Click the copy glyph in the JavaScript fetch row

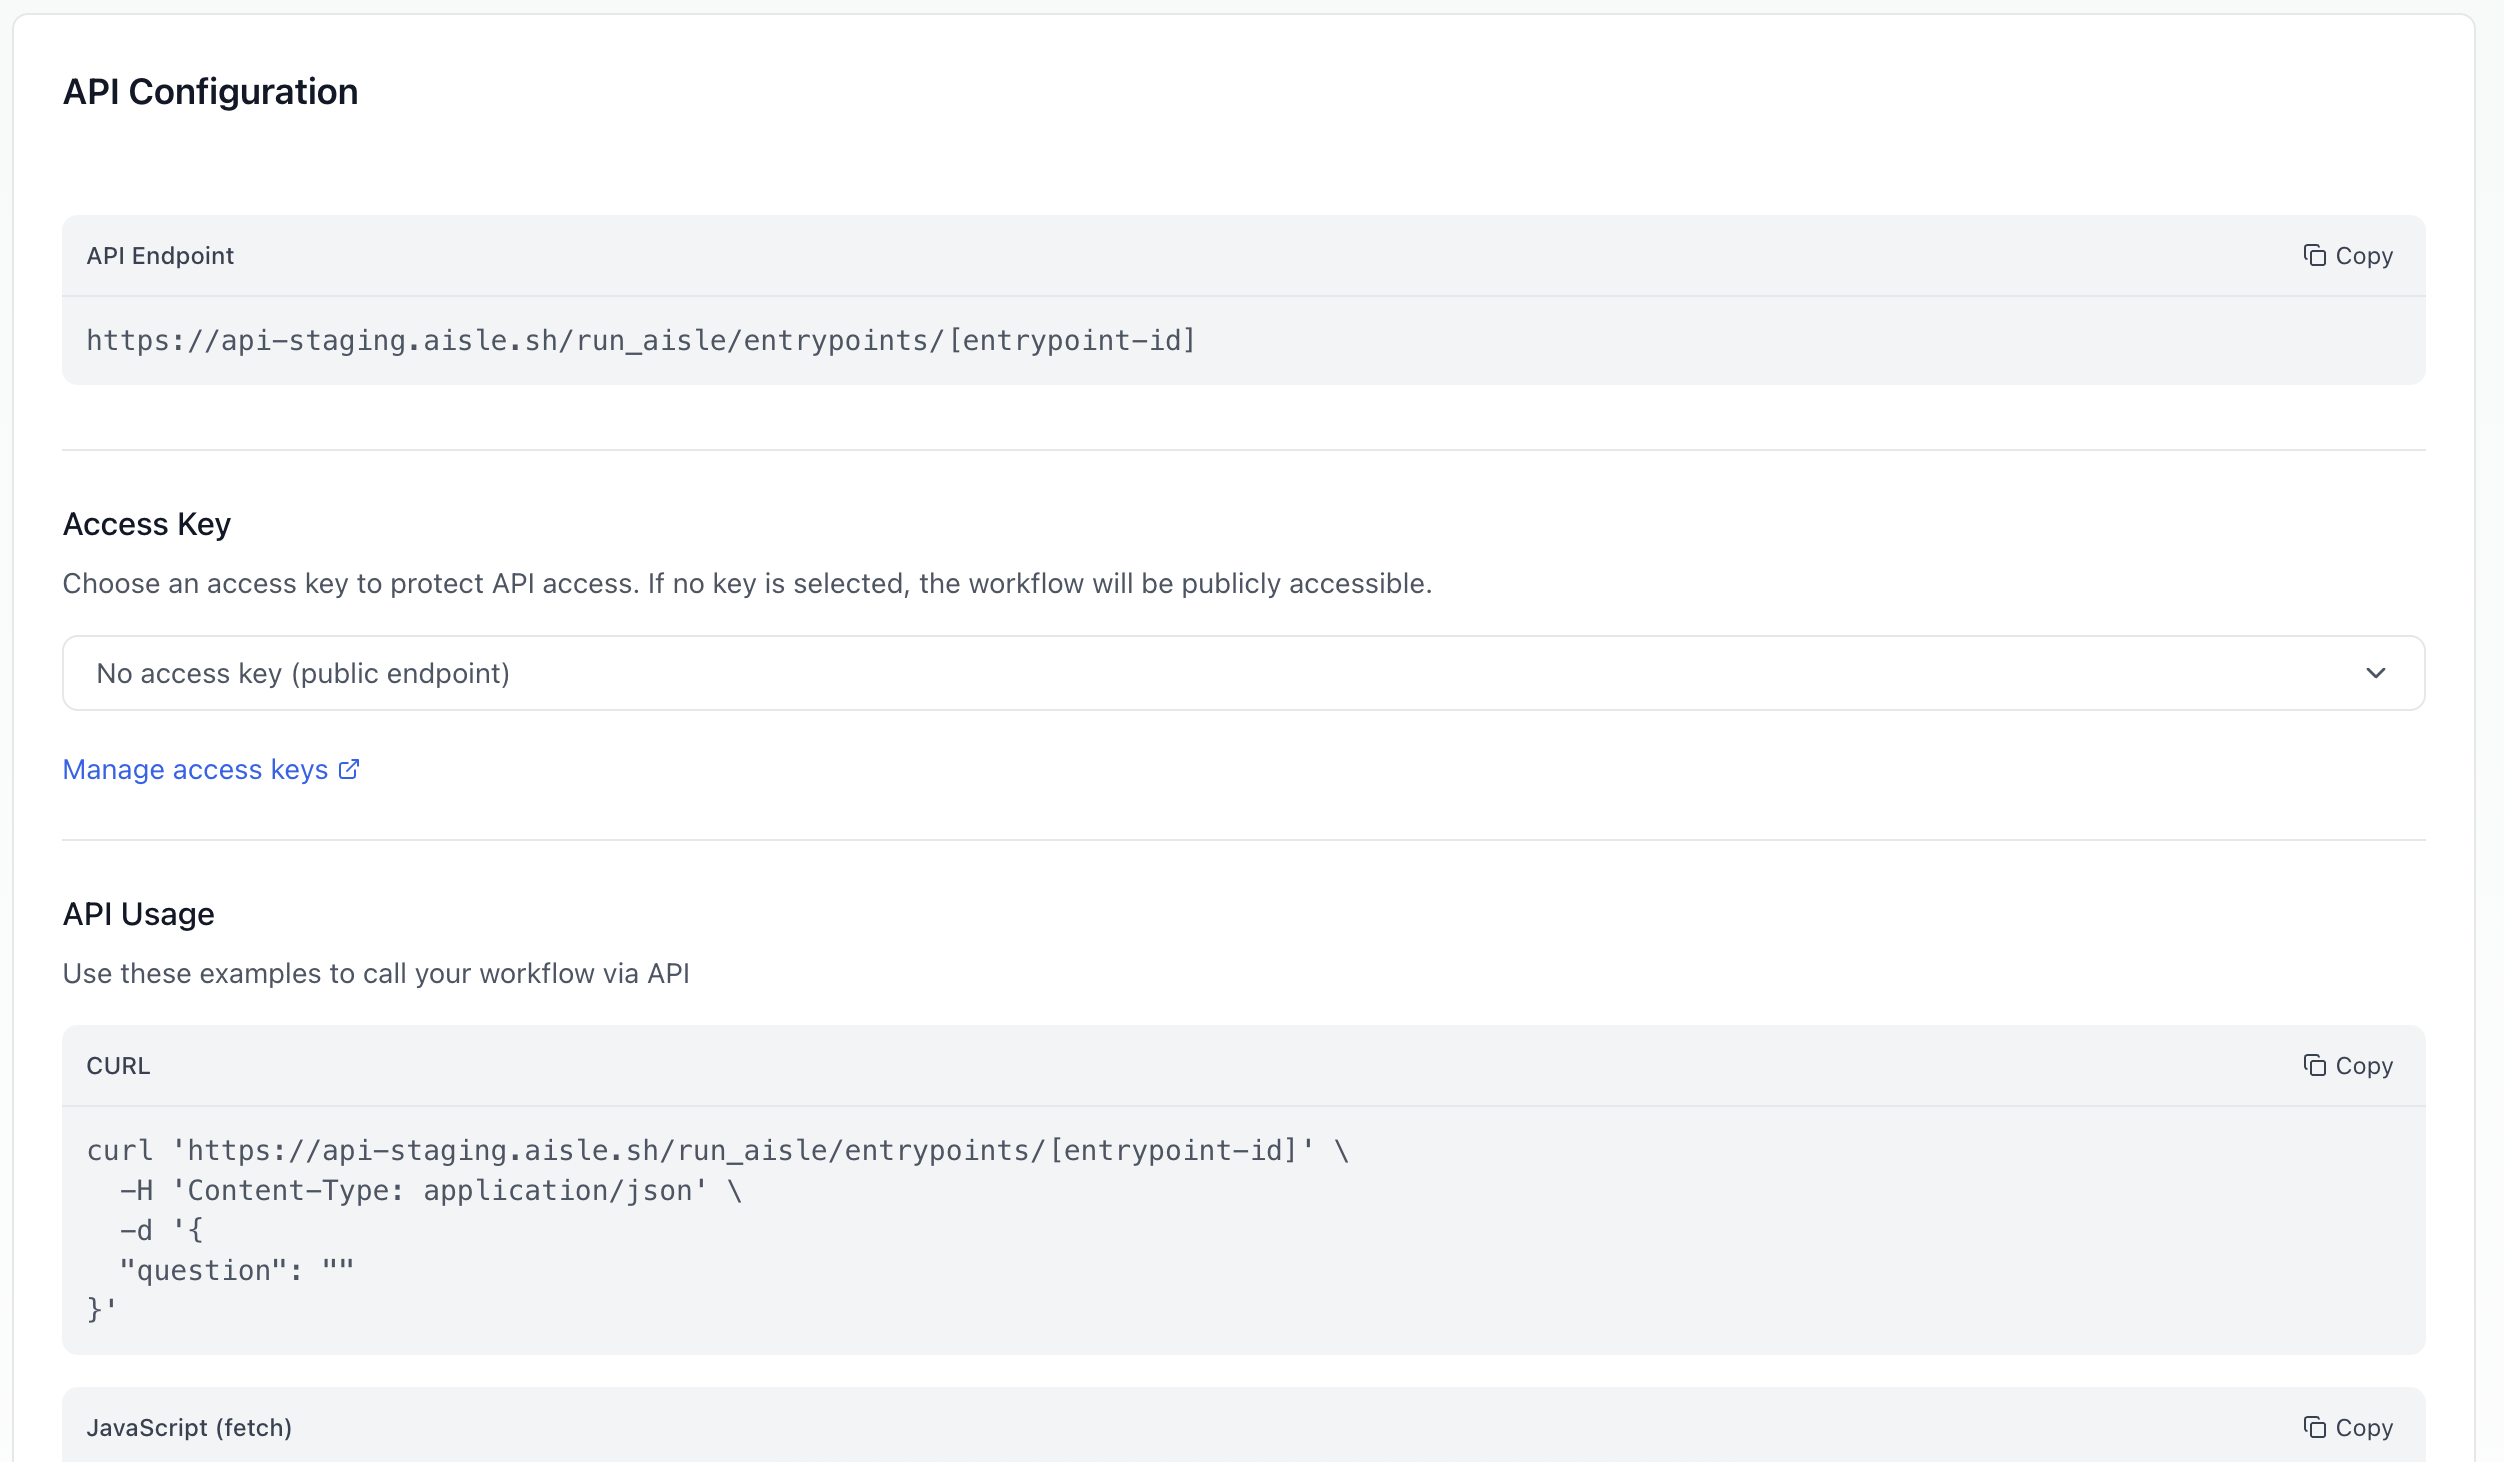click(x=2315, y=1427)
